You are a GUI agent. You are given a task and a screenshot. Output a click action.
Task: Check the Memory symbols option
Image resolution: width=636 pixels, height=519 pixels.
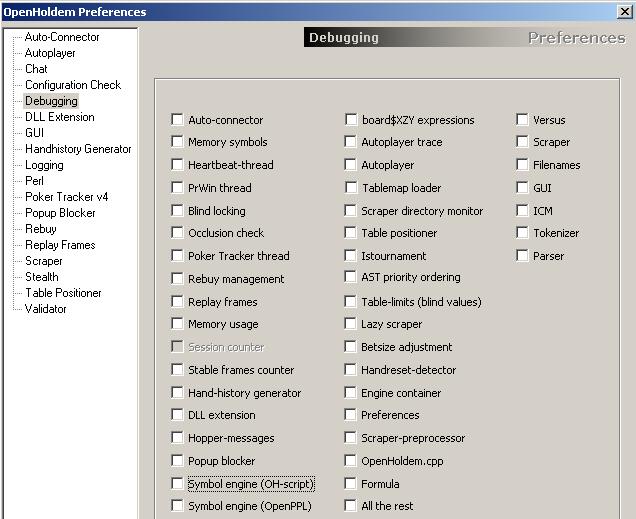177,142
